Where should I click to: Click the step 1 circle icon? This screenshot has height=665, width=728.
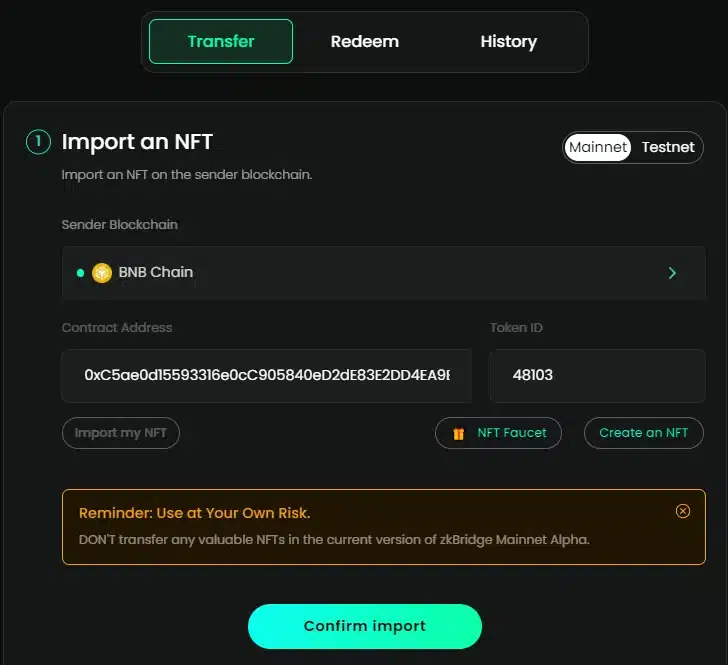pos(38,142)
